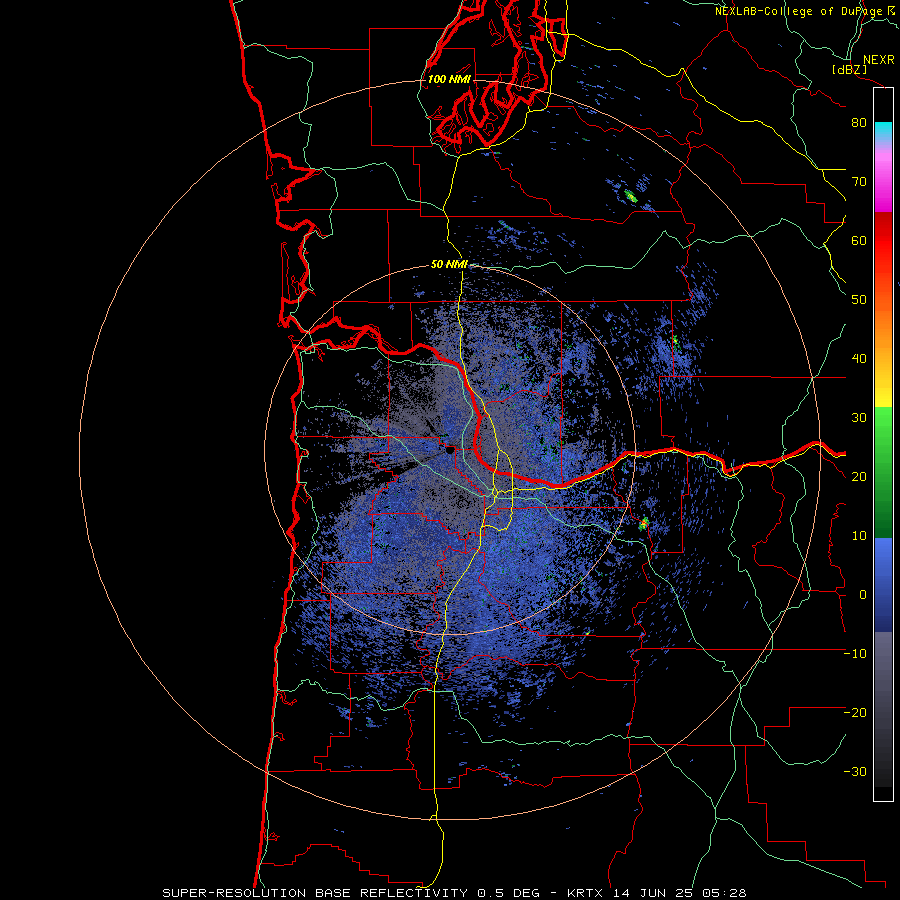Click the 14 JUN 25 05:28 timestamp
Image resolution: width=900 pixels, height=900 pixels.
tap(680, 893)
